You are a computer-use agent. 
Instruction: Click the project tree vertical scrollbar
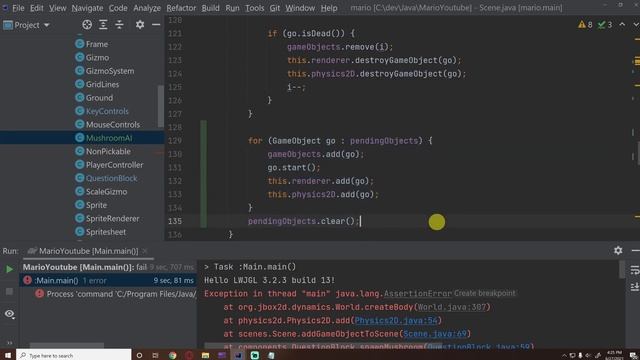[x=160, y=107]
